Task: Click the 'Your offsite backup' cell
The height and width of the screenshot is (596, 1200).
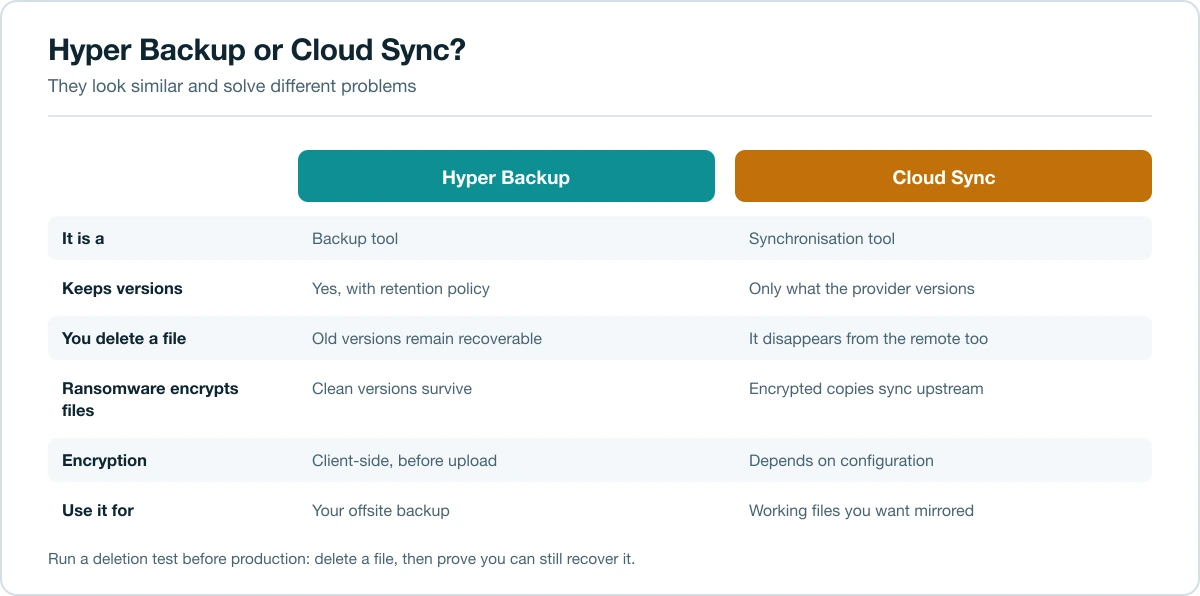Action: (381, 511)
